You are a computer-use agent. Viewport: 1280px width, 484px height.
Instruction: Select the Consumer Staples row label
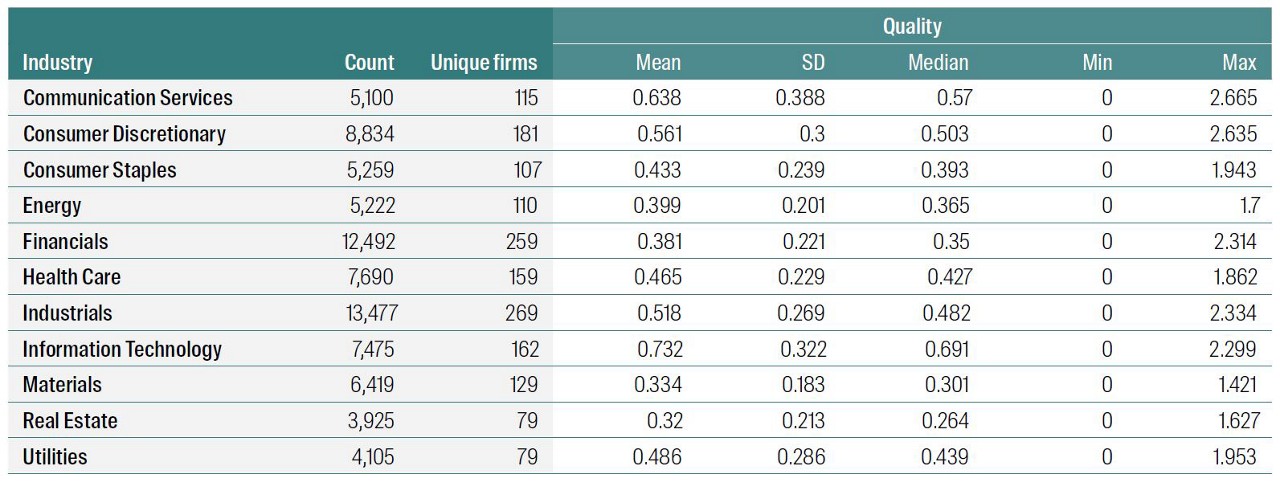(x=100, y=170)
